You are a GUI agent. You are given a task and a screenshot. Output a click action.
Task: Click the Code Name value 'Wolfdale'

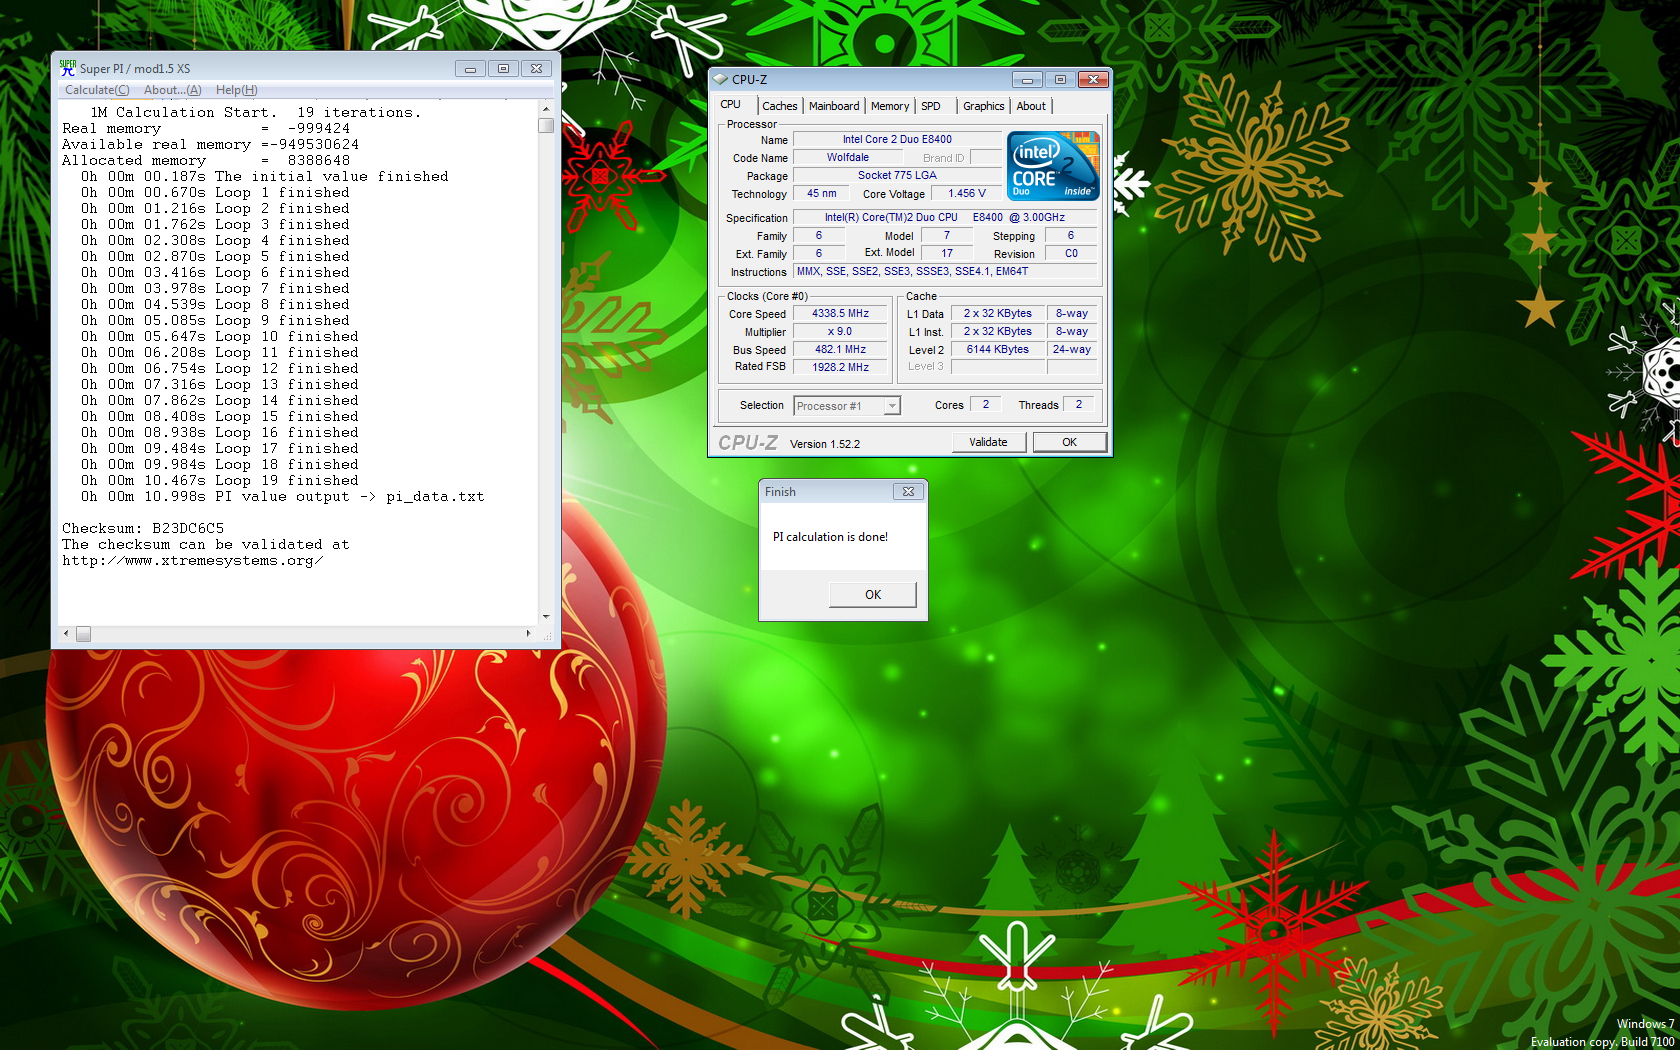click(x=848, y=157)
